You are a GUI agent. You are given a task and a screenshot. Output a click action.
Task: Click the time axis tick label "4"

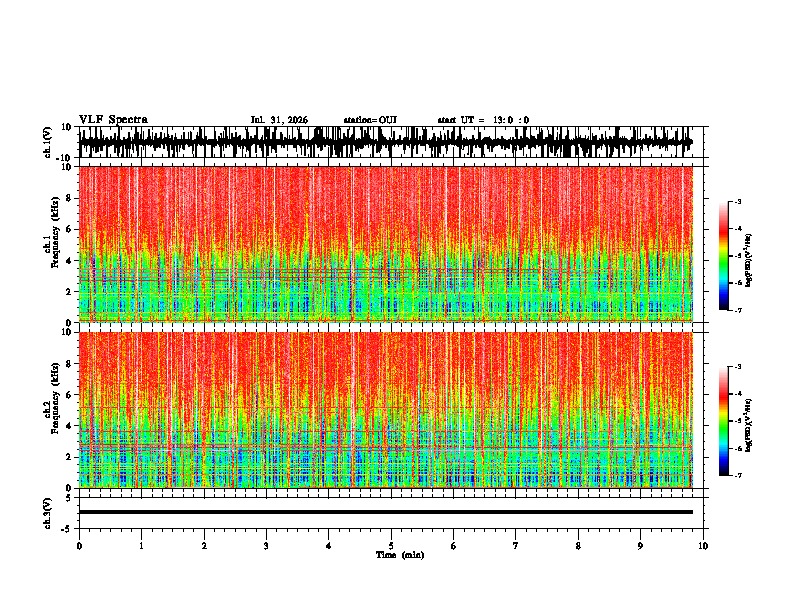[x=329, y=546]
